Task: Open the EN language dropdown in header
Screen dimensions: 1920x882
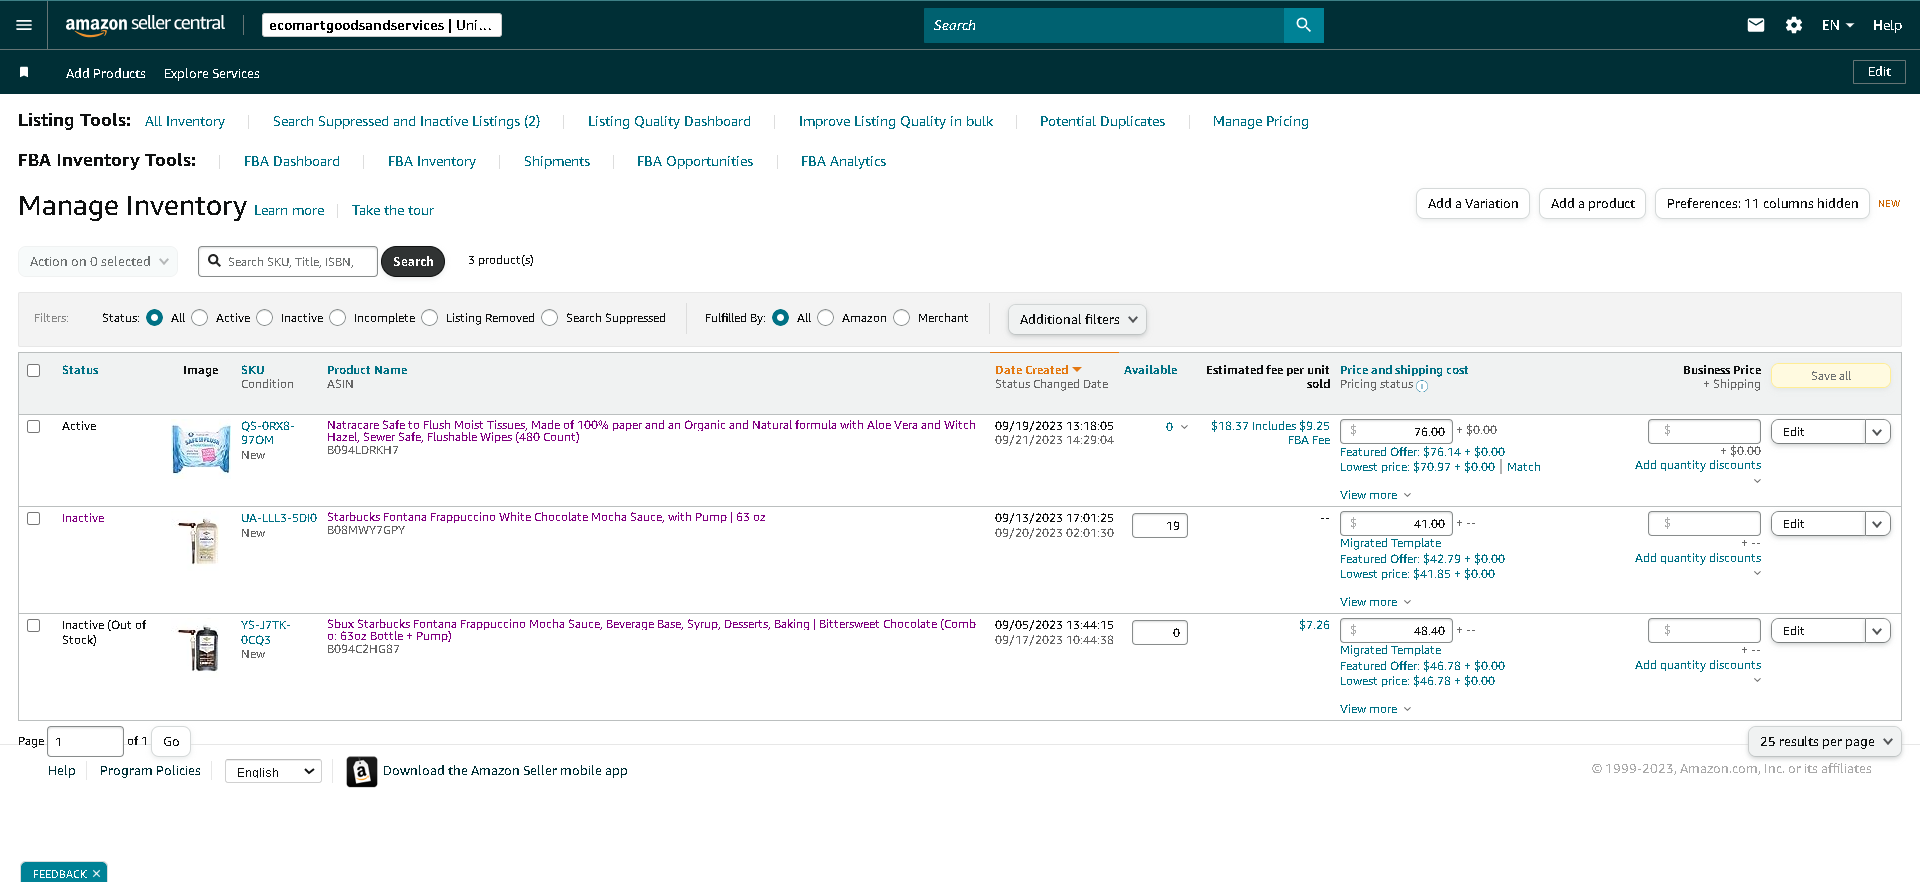Action: click(1837, 25)
